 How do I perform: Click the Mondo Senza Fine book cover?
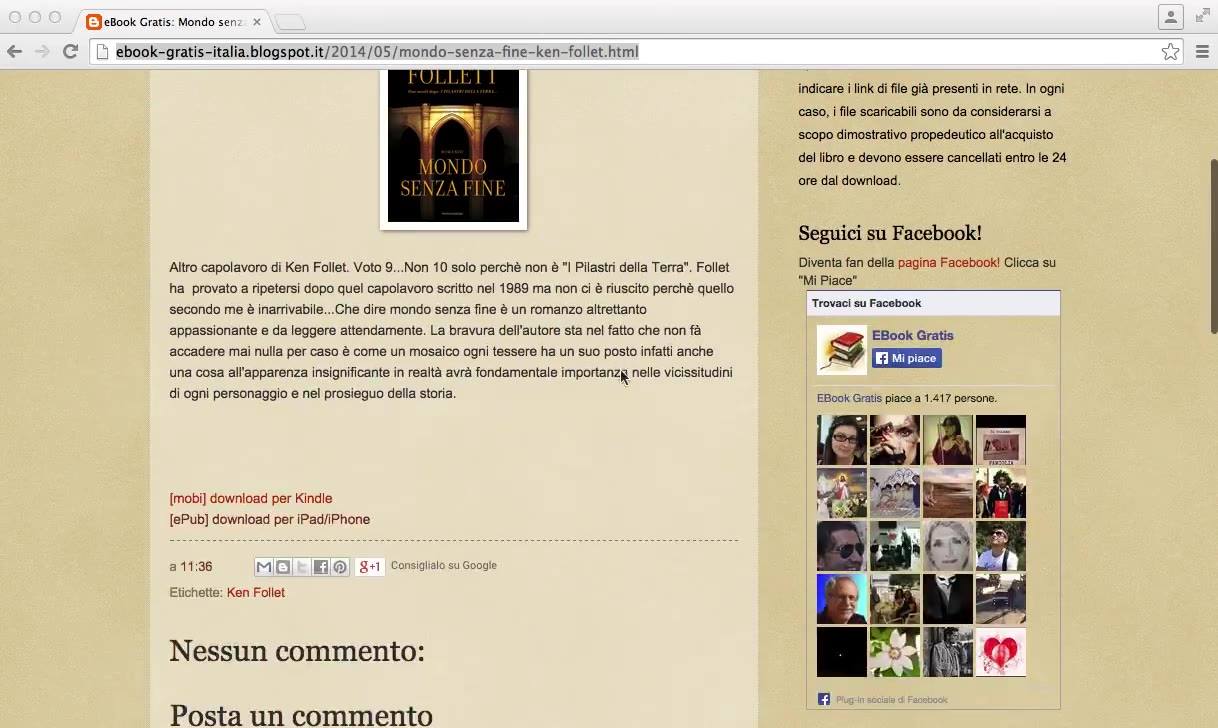pyautogui.click(x=453, y=147)
